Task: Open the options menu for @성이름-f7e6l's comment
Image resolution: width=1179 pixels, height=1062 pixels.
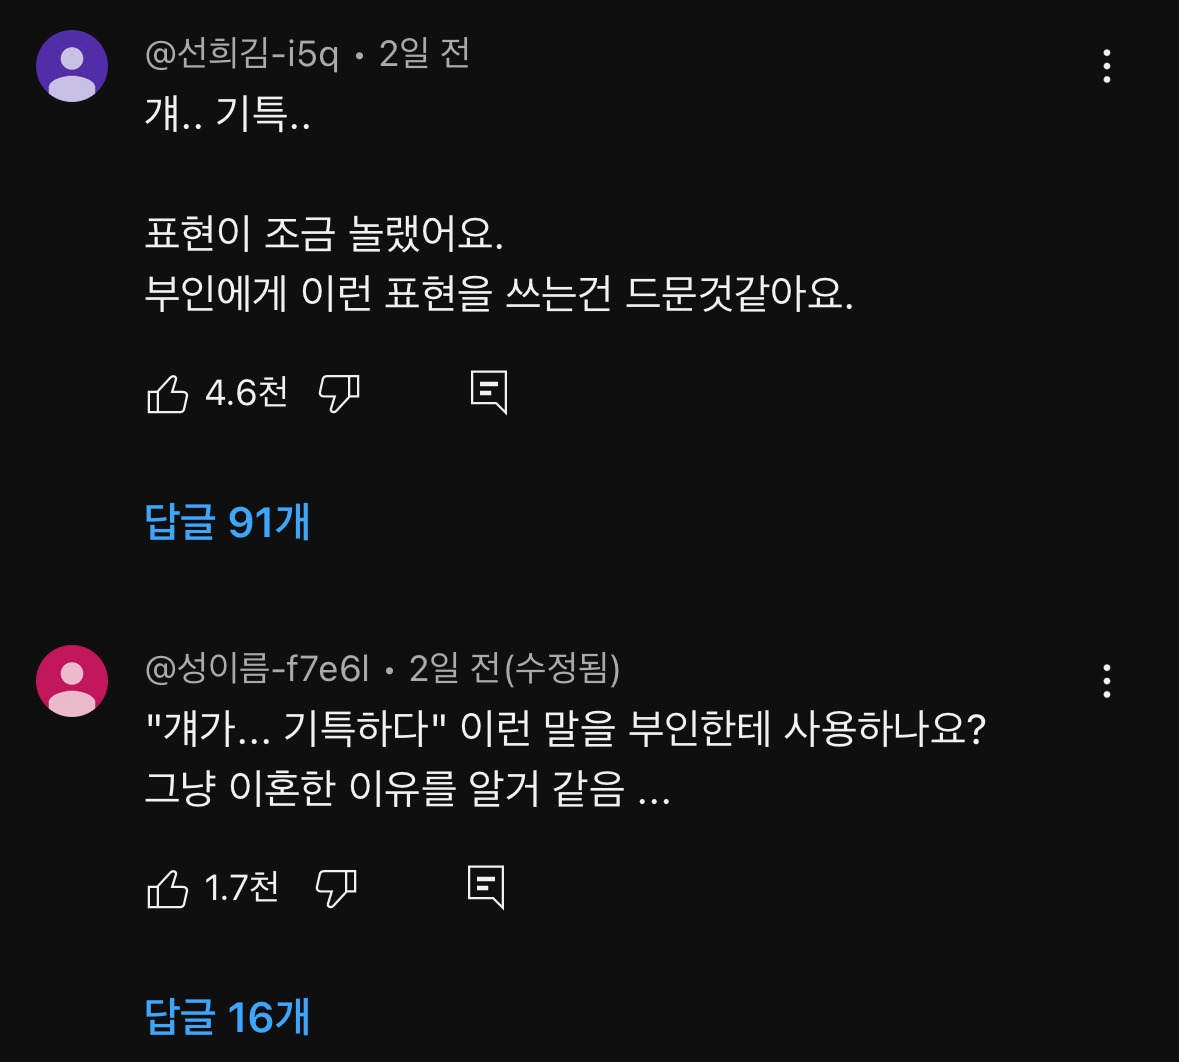Action: coord(1106,682)
